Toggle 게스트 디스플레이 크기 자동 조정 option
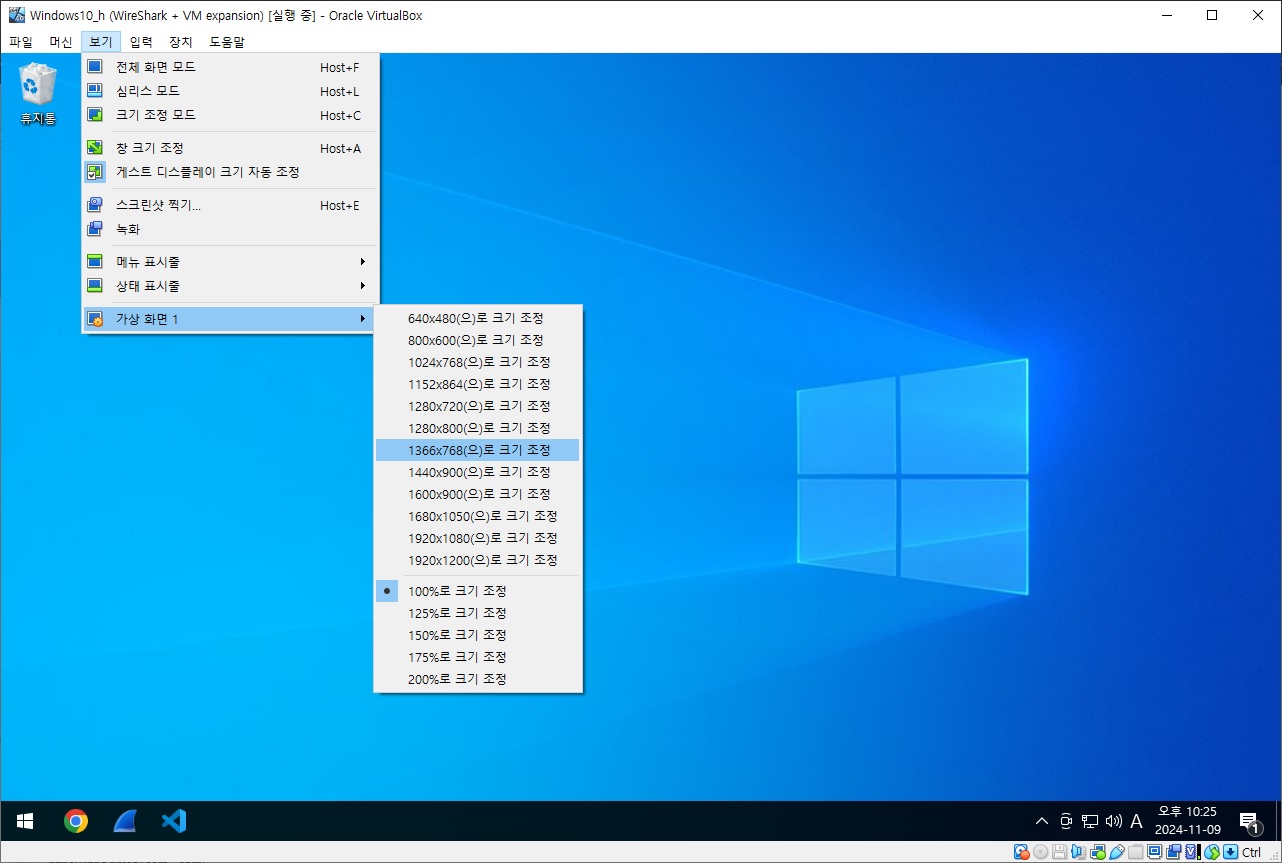The height and width of the screenshot is (863, 1282). click(x=230, y=172)
